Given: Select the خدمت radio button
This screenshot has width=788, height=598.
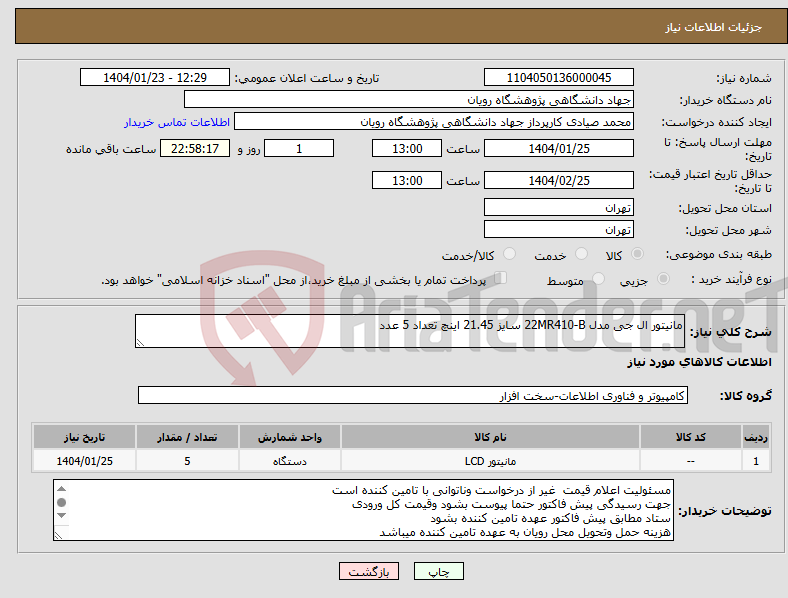Looking at the screenshot, I should pyautogui.click(x=581, y=254).
